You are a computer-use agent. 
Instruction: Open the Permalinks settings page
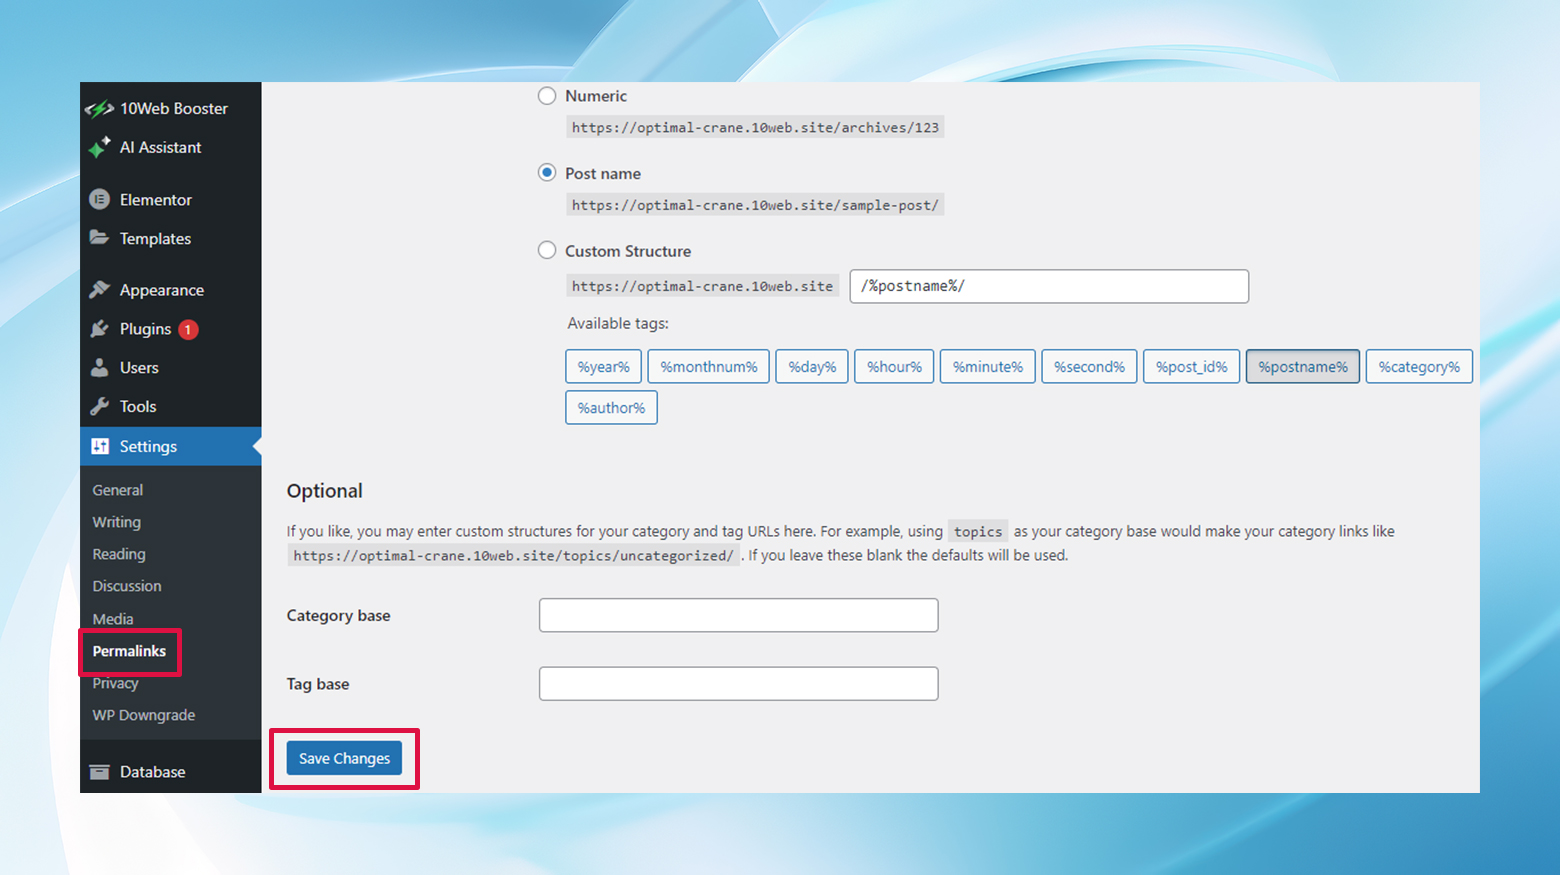point(128,651)
